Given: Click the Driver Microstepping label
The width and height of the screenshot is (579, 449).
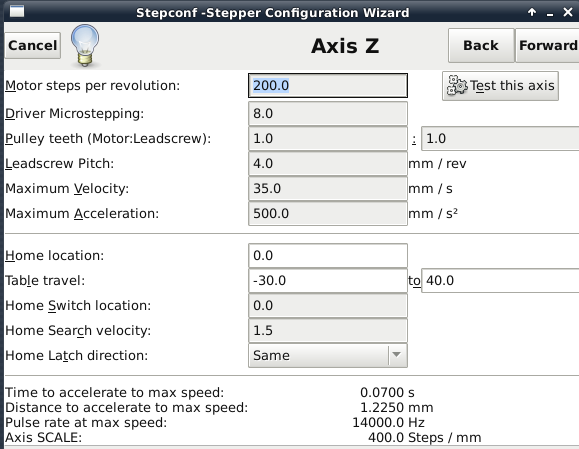Looking at the screenshot, I should (74, 113).
